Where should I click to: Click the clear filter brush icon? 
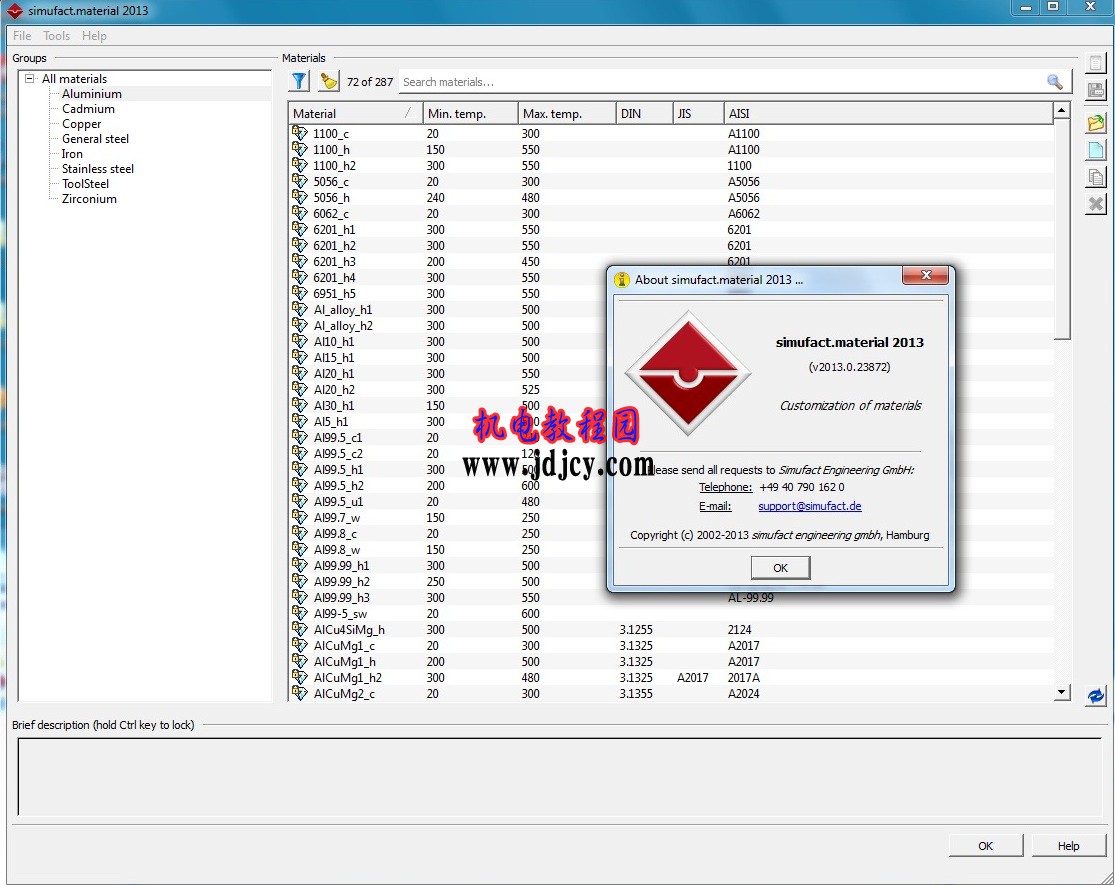329,82
